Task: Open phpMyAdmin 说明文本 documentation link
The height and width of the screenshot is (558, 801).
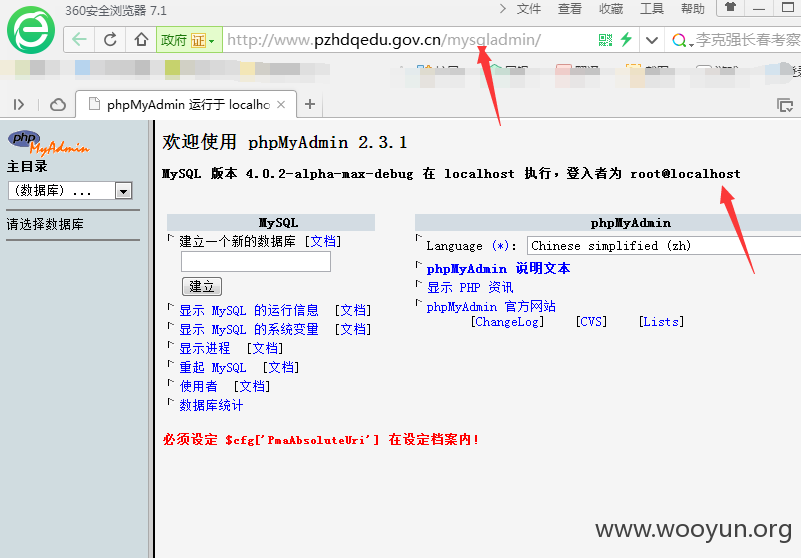Action: [x=498, y=268]
